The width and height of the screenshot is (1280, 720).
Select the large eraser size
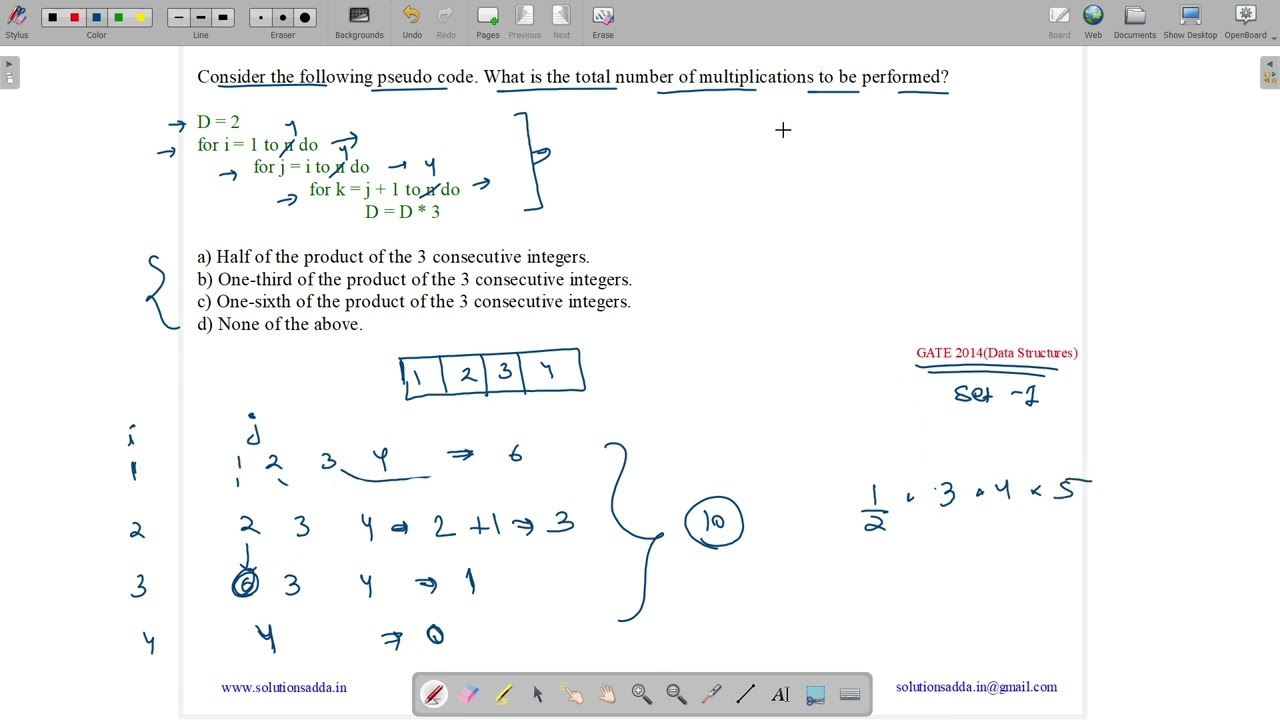click(x=305, y=17)
